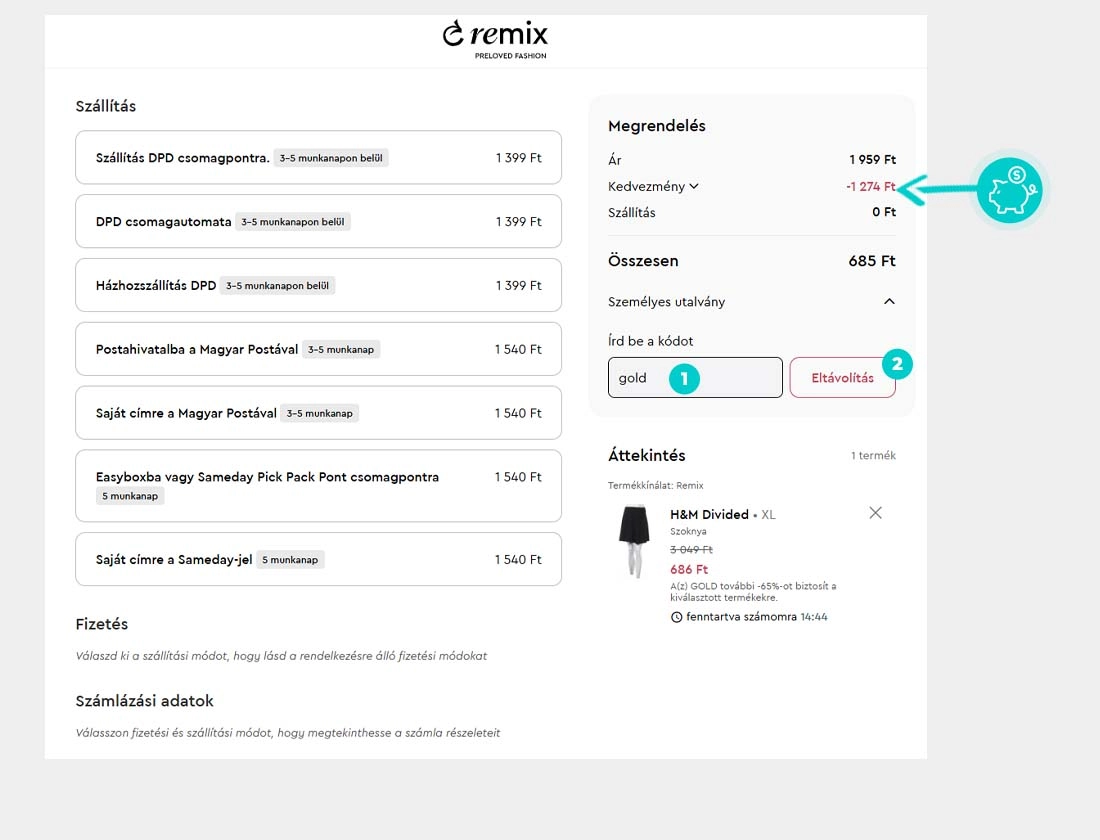Pick Easybox vagy Sameday Pick Pack Pont option
The width and height of the screenshot is (1100, 840).
[318, 486]
